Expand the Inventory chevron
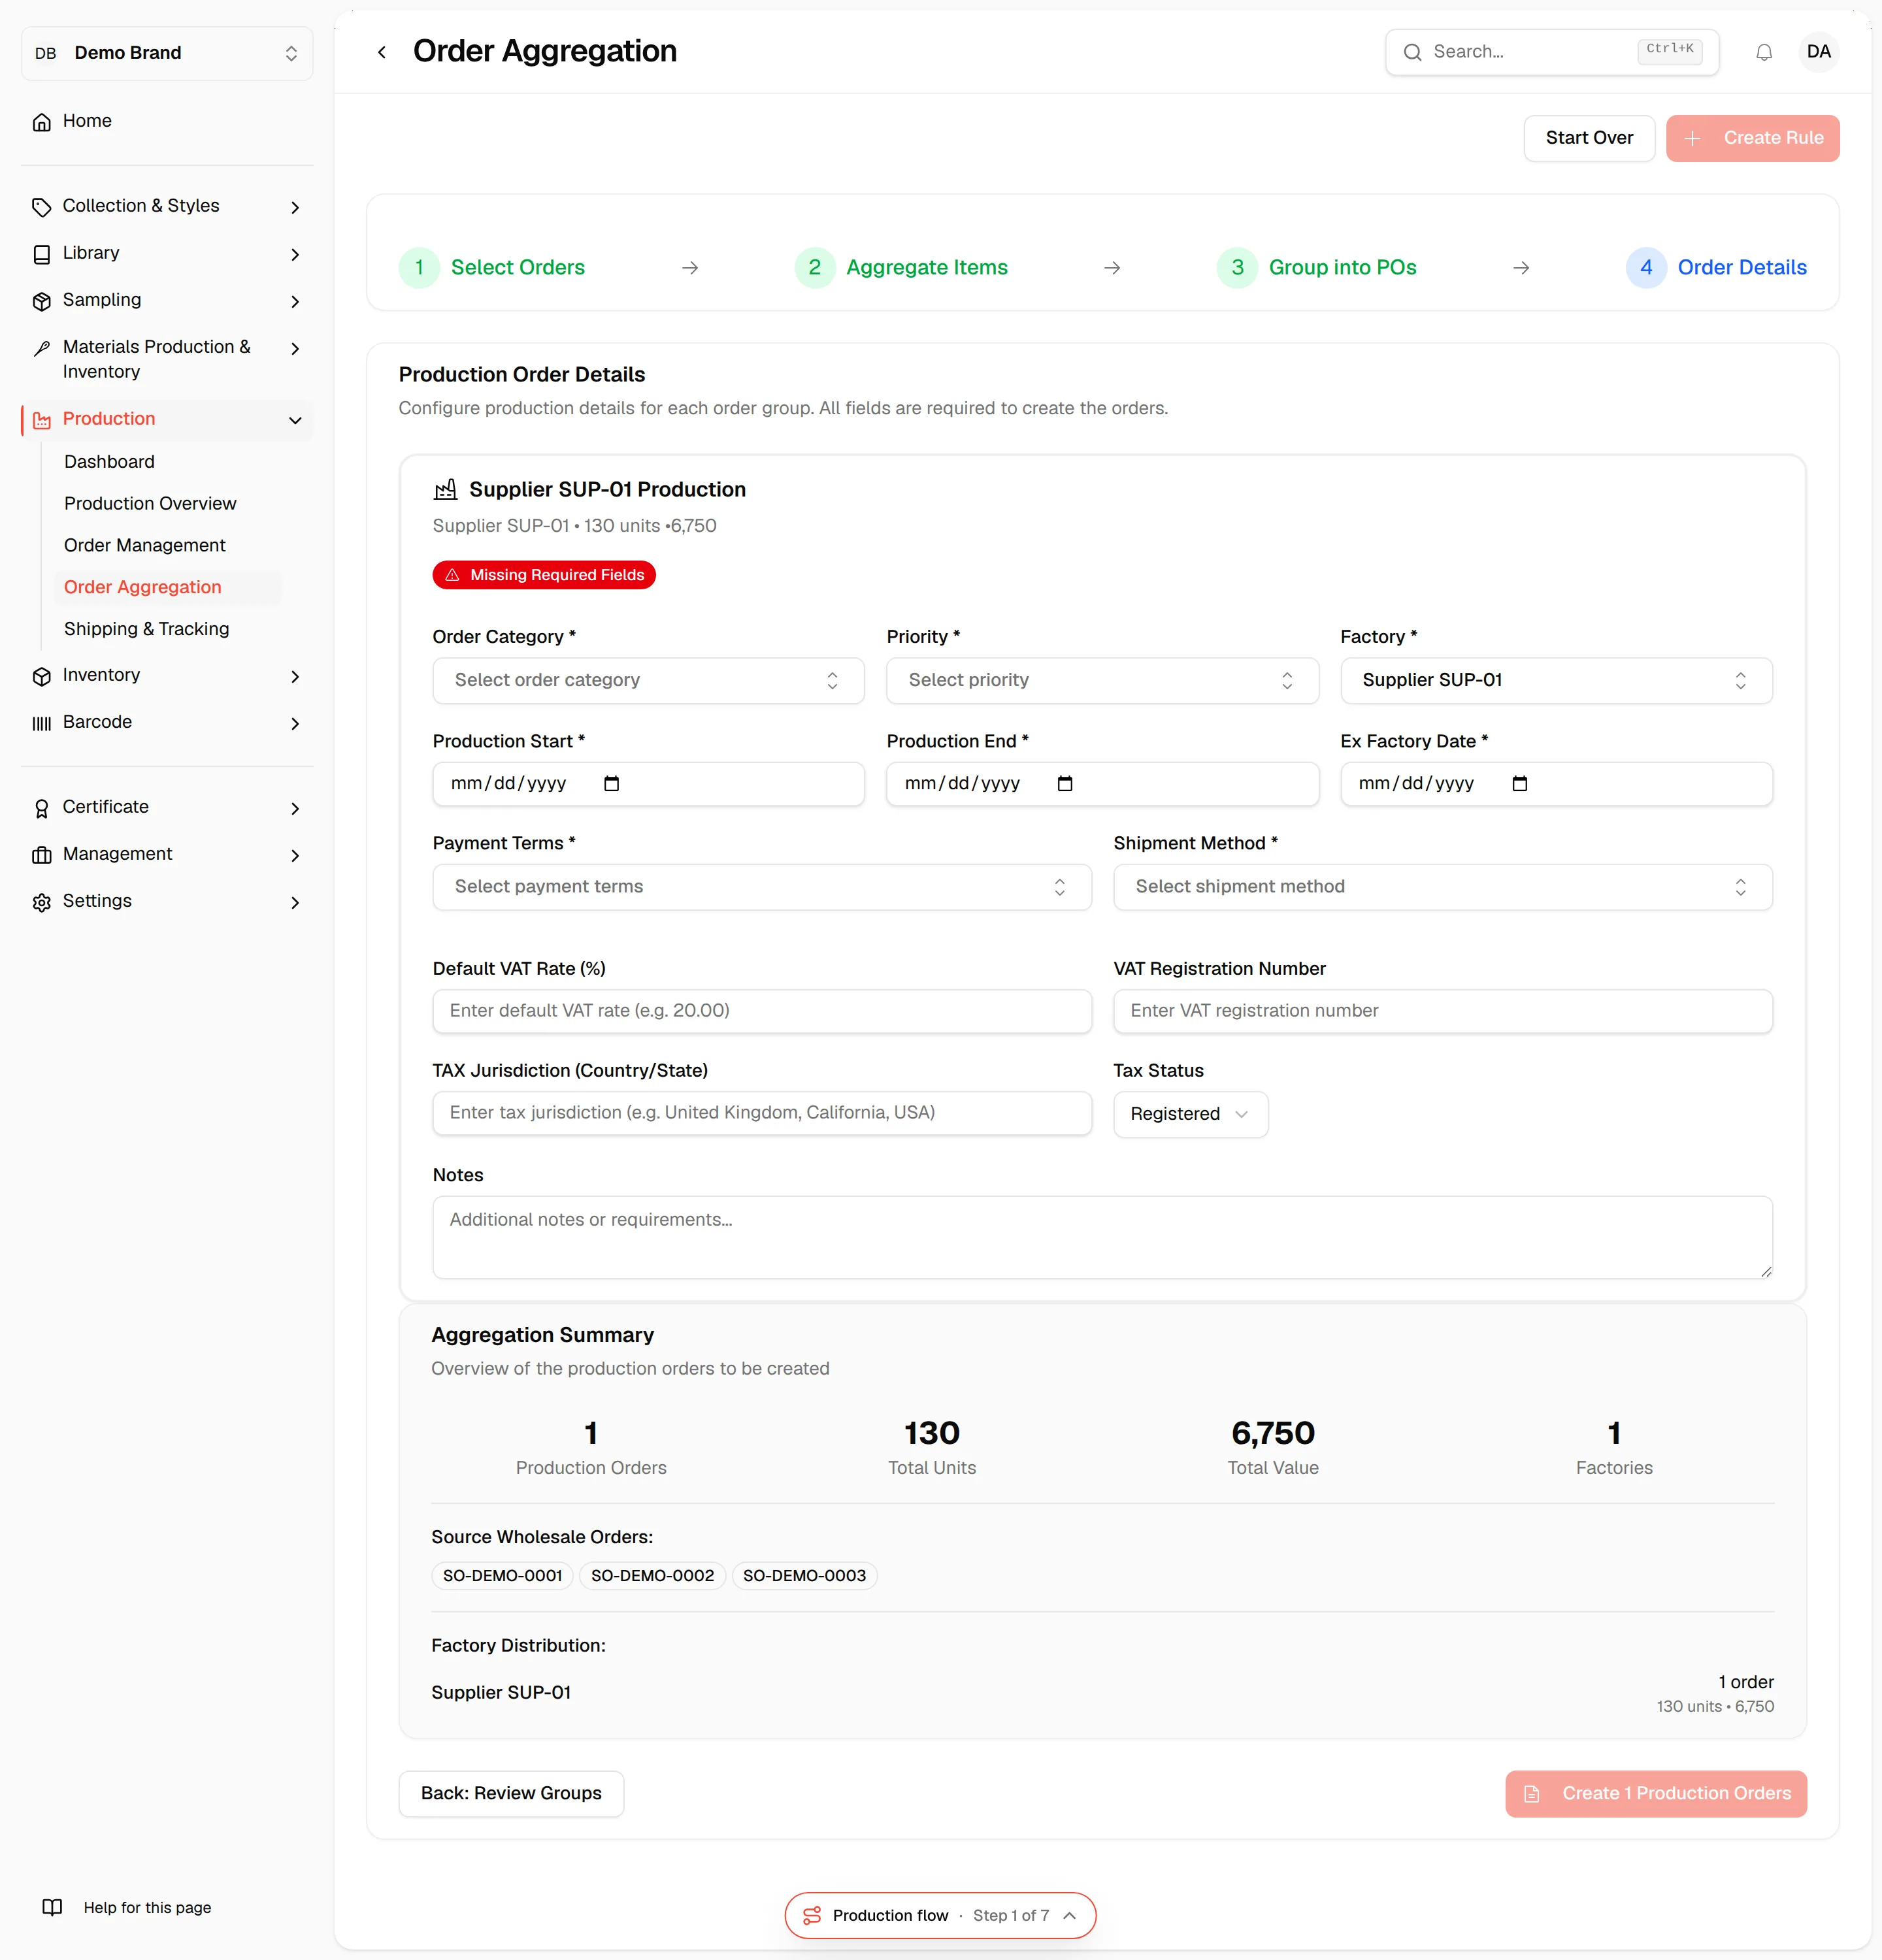The image size is (1882, 1960). pyautogui.click(x=295, y=676)
